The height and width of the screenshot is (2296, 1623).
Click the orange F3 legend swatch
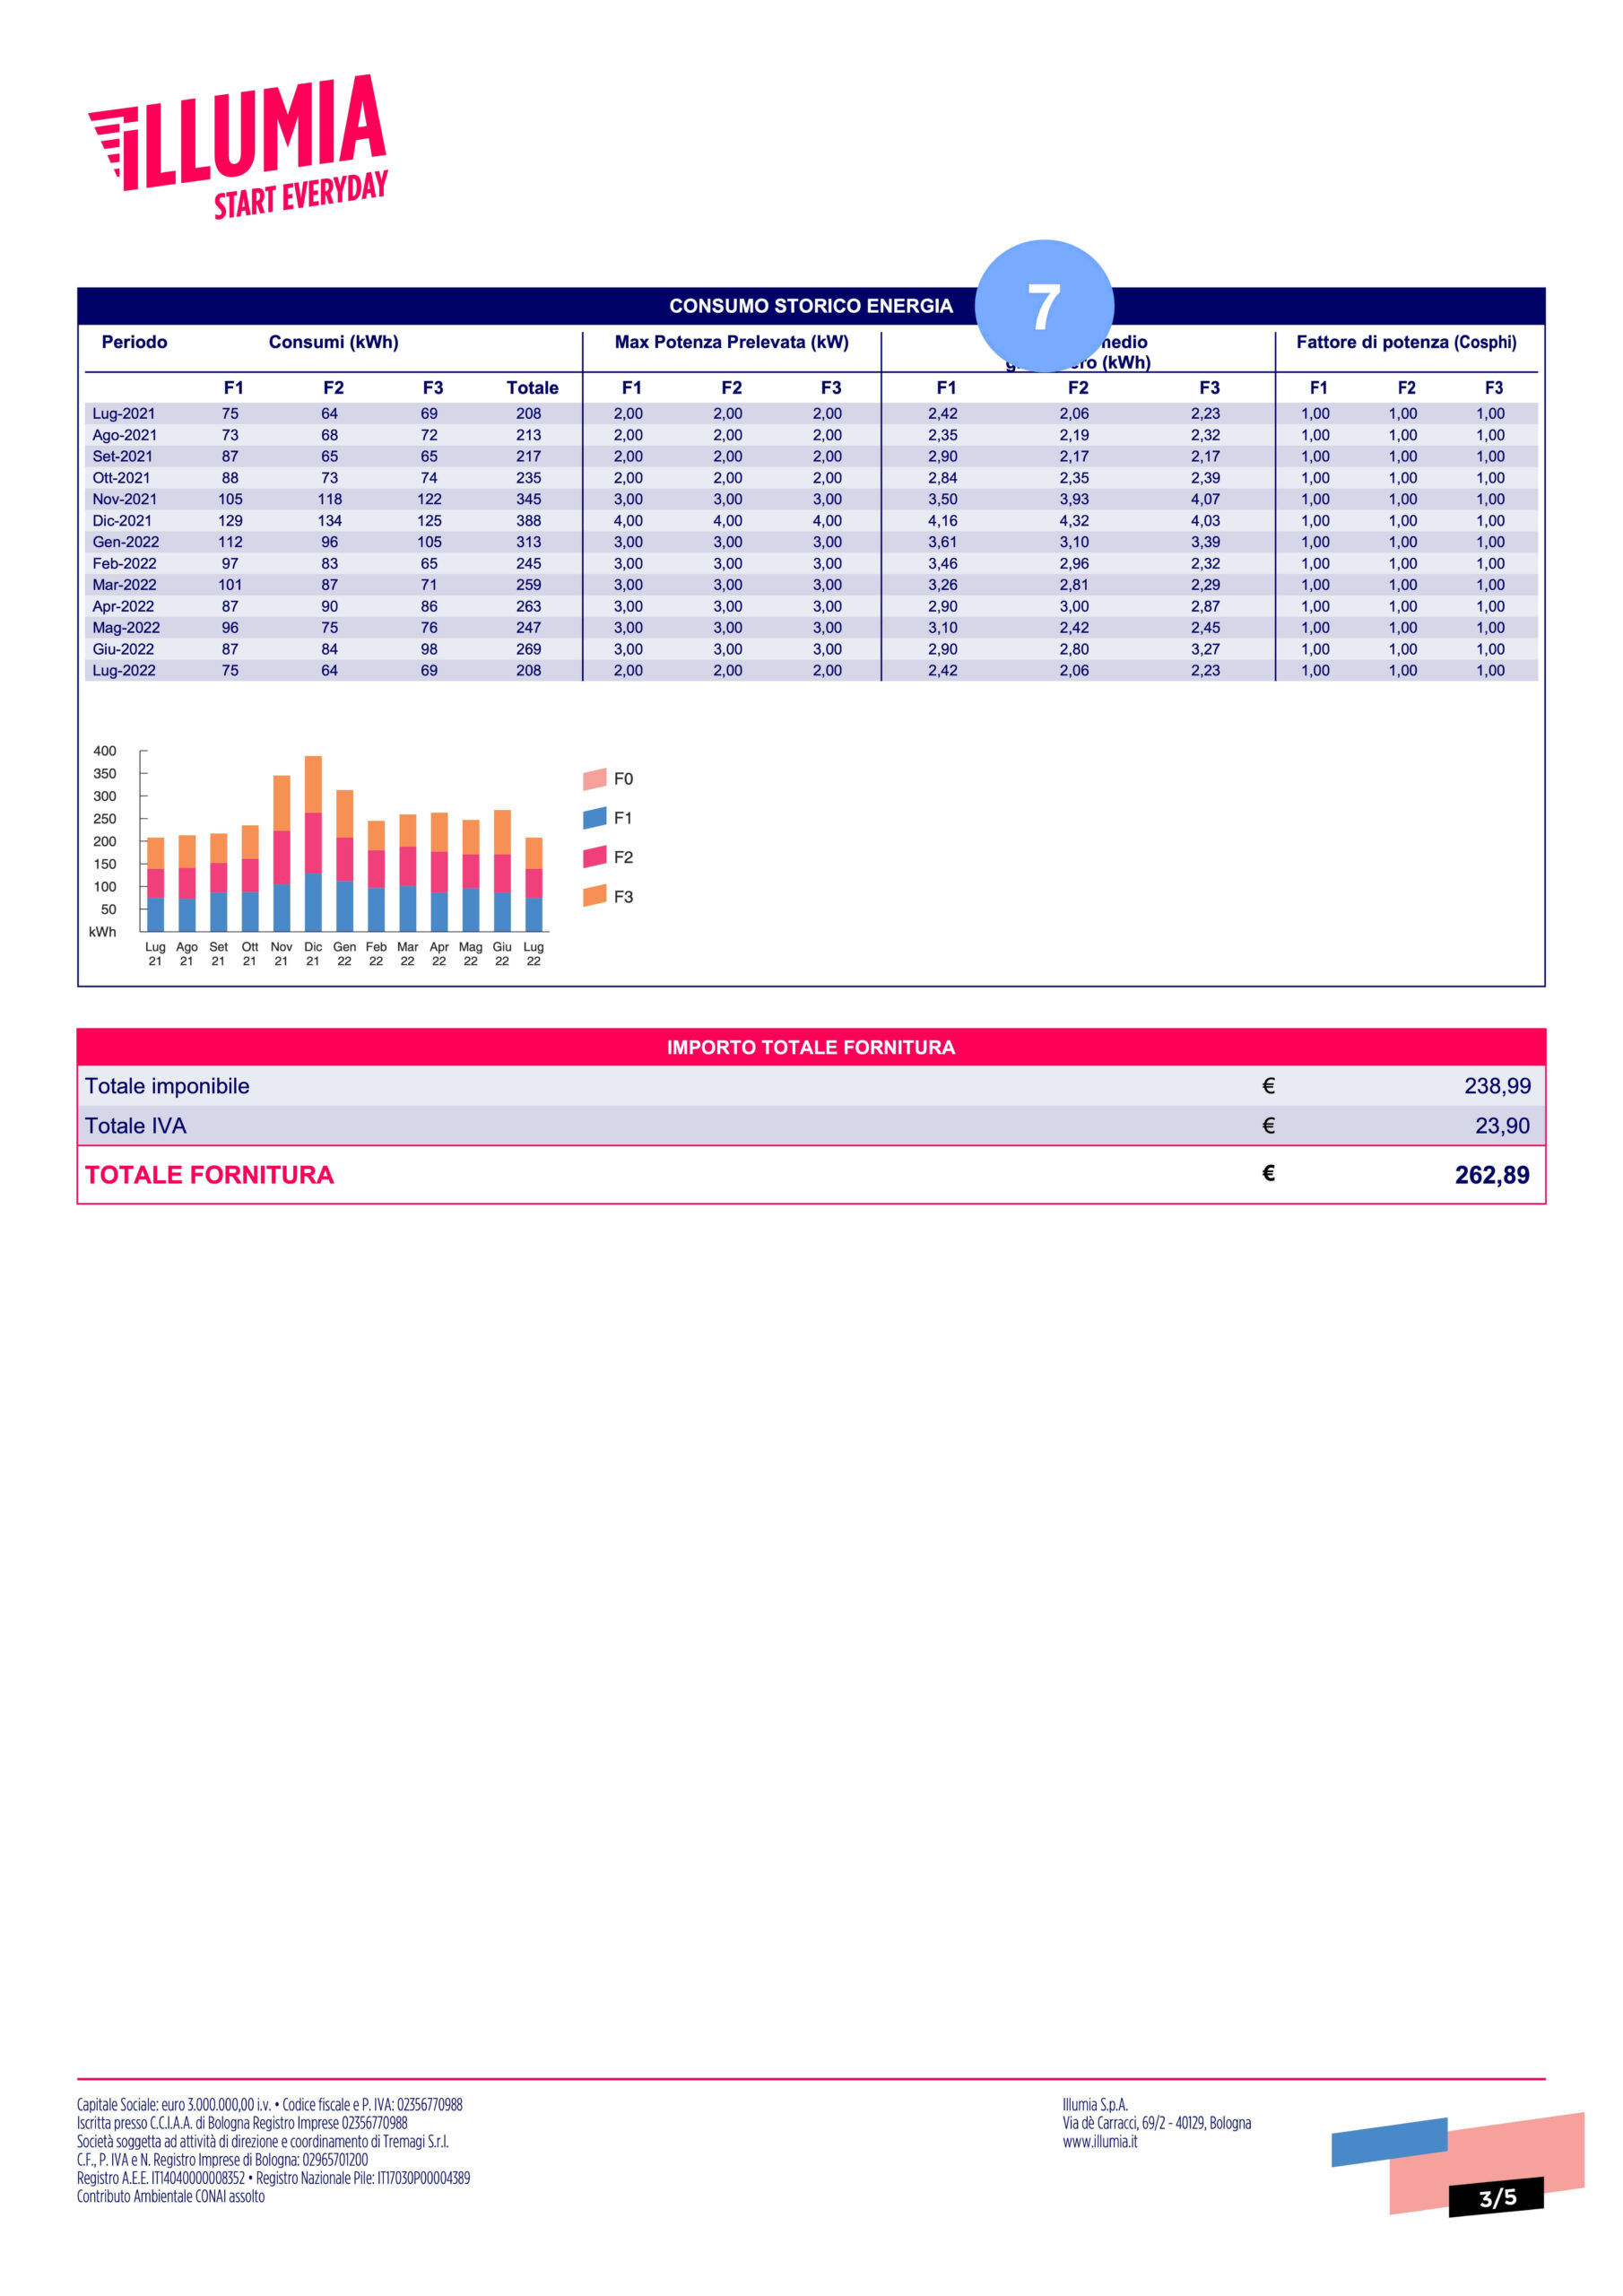click(594, 896)
